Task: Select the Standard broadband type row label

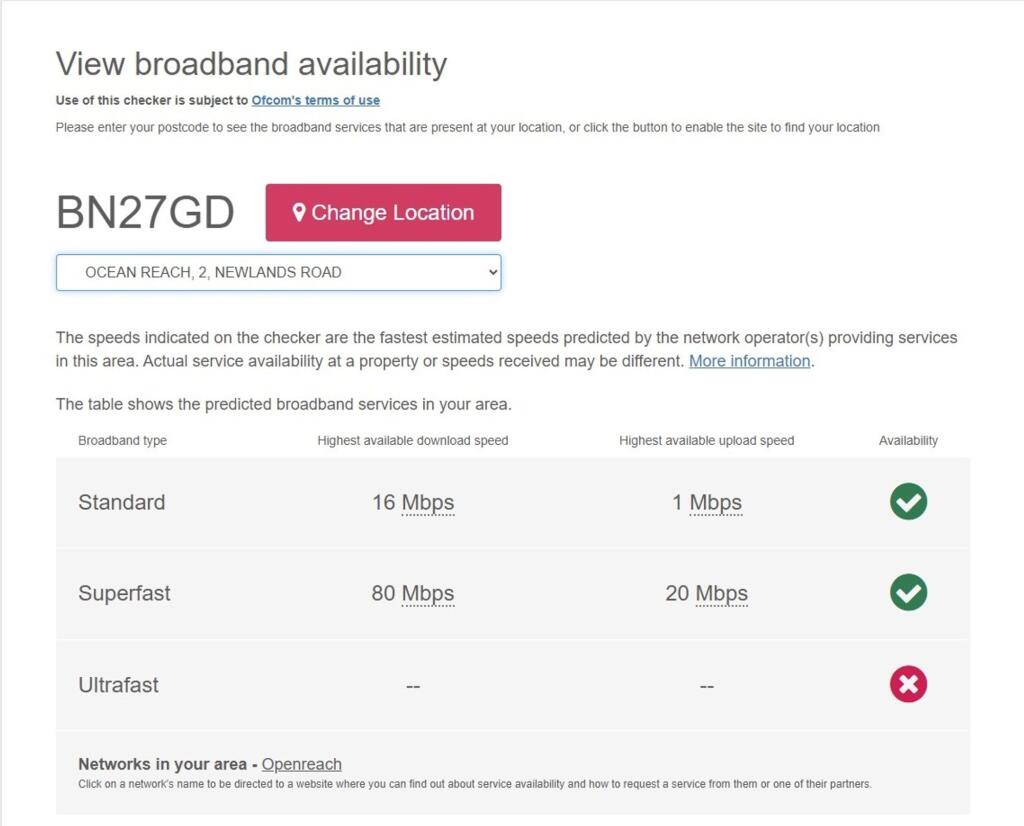Action: pos(122,502)
